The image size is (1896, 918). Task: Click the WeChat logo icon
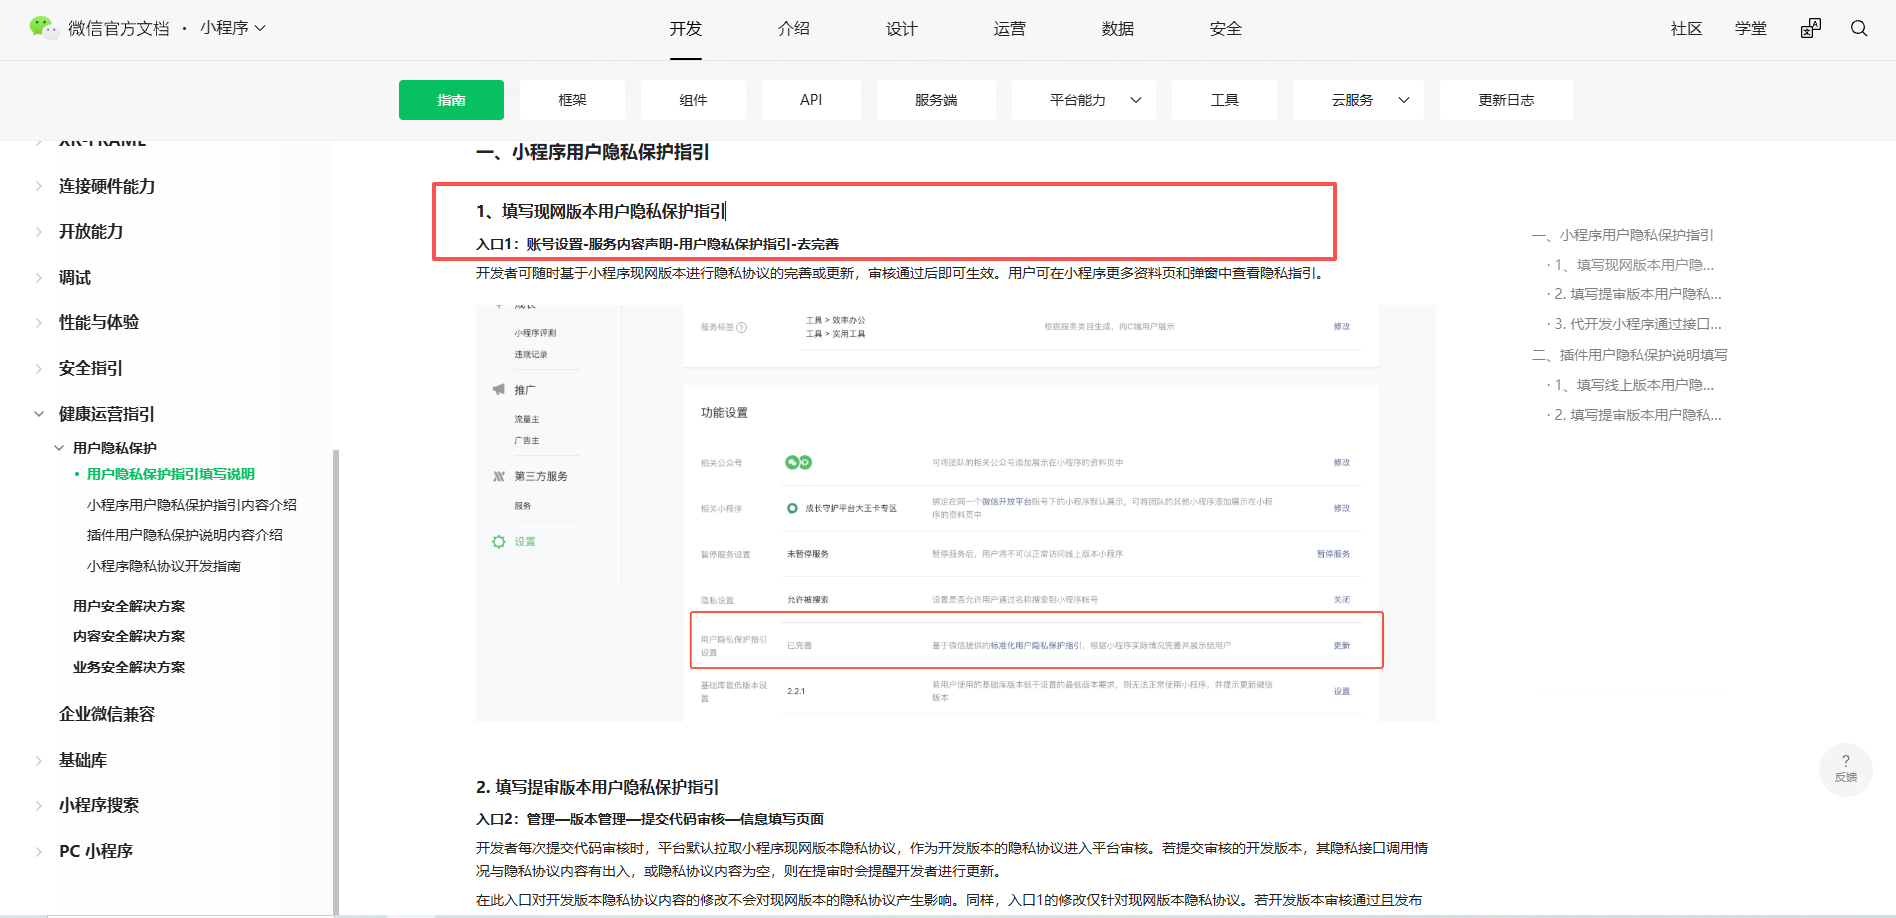44,28
